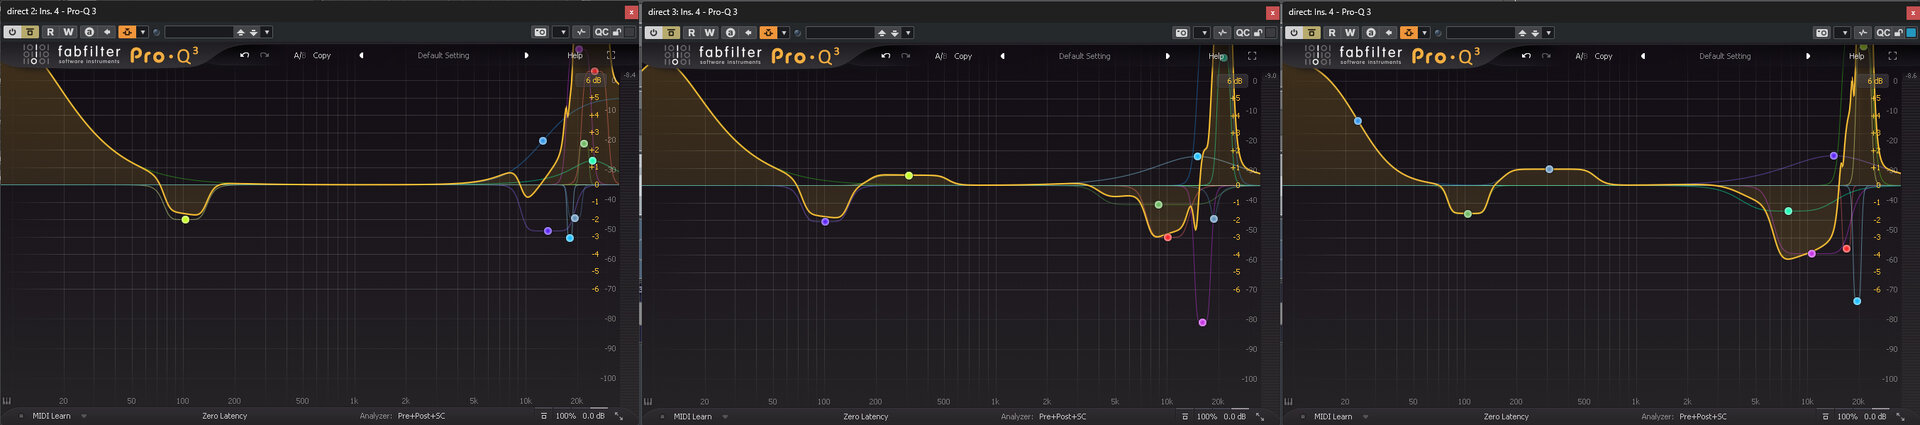This screenshot has width=1920, height=425.
Task: Select purple EQ band node in direct 2
Action: click(547, 231)
